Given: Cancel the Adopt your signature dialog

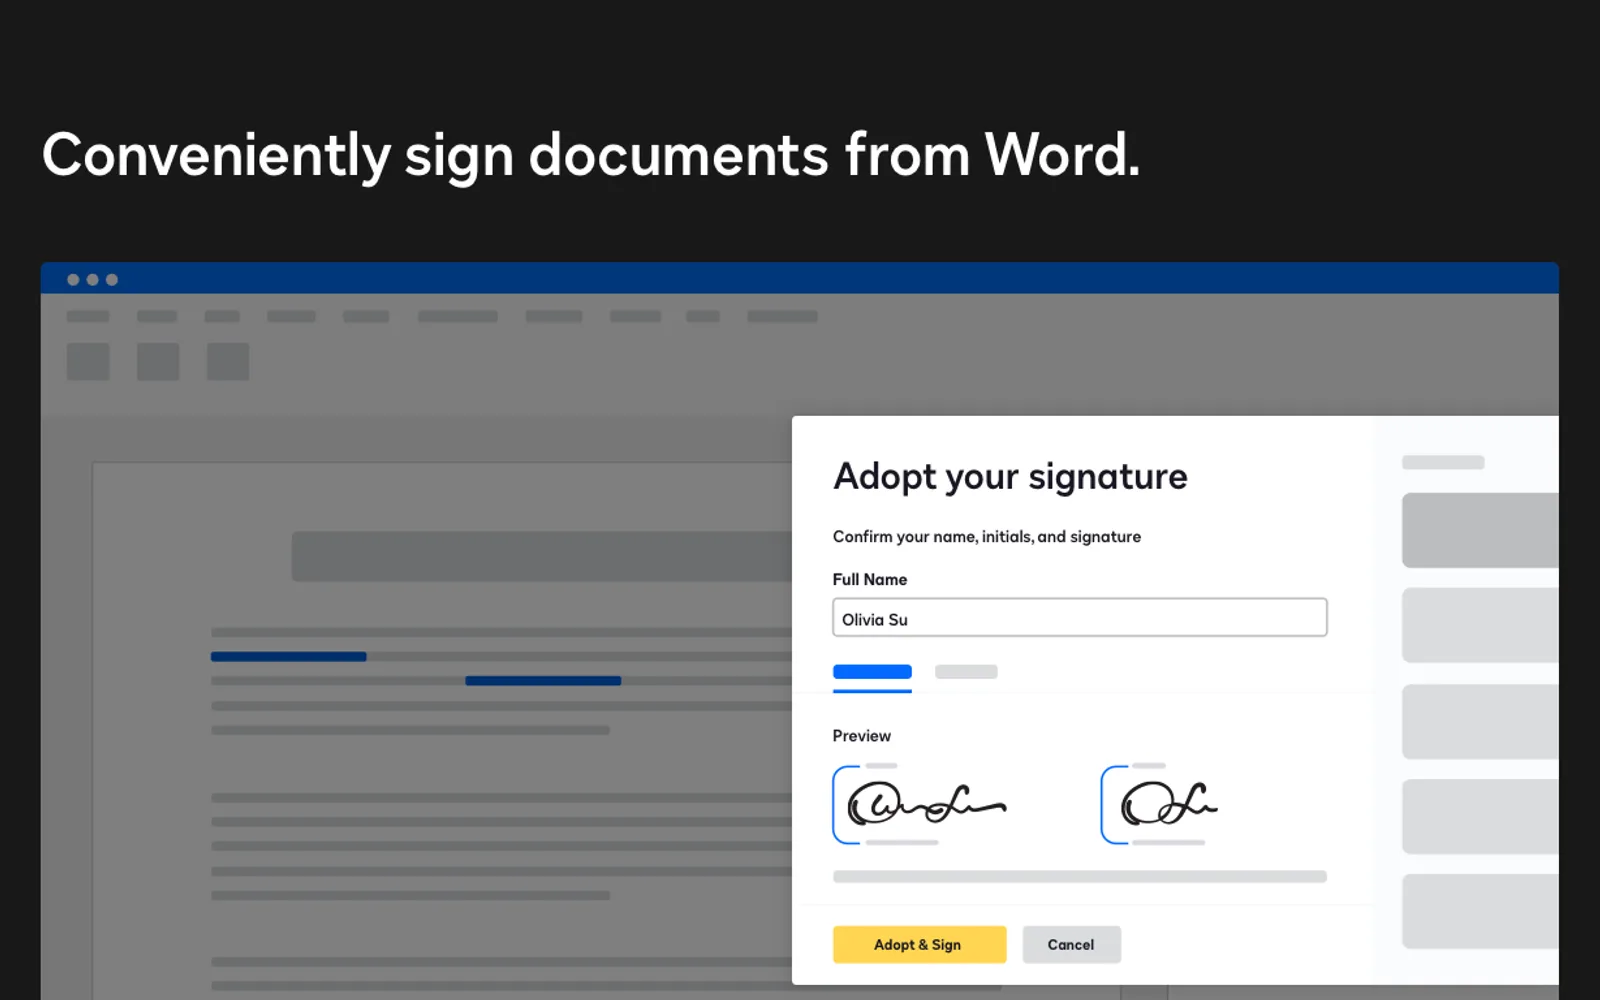Looking at the screenshot, I should (1071, 944).
